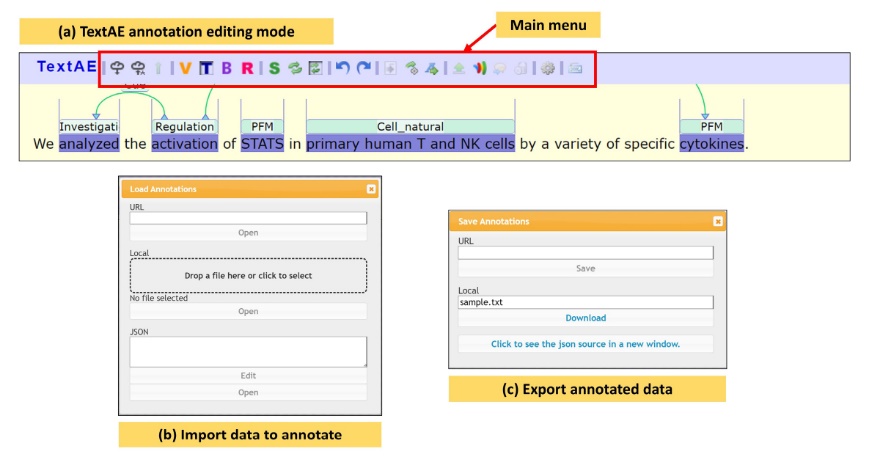The width and height of the screenshot is (869, 457).
Task: Click the JSON text area
Action: [x=248, y=352]
